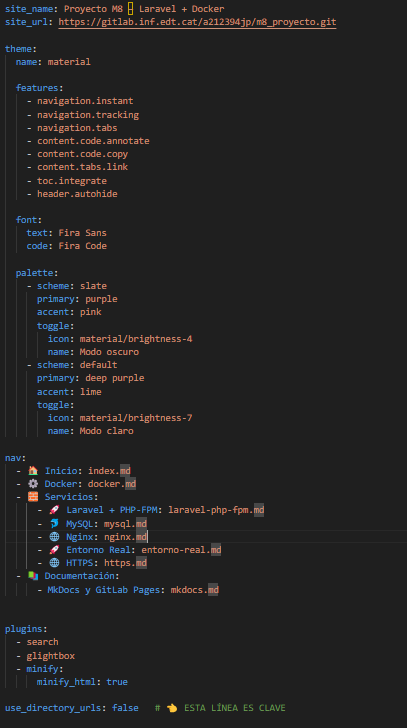Click the 'Fira Code' code font value
Image resolution: width=407 pixels, height=728 pixels.
[83, 246]
